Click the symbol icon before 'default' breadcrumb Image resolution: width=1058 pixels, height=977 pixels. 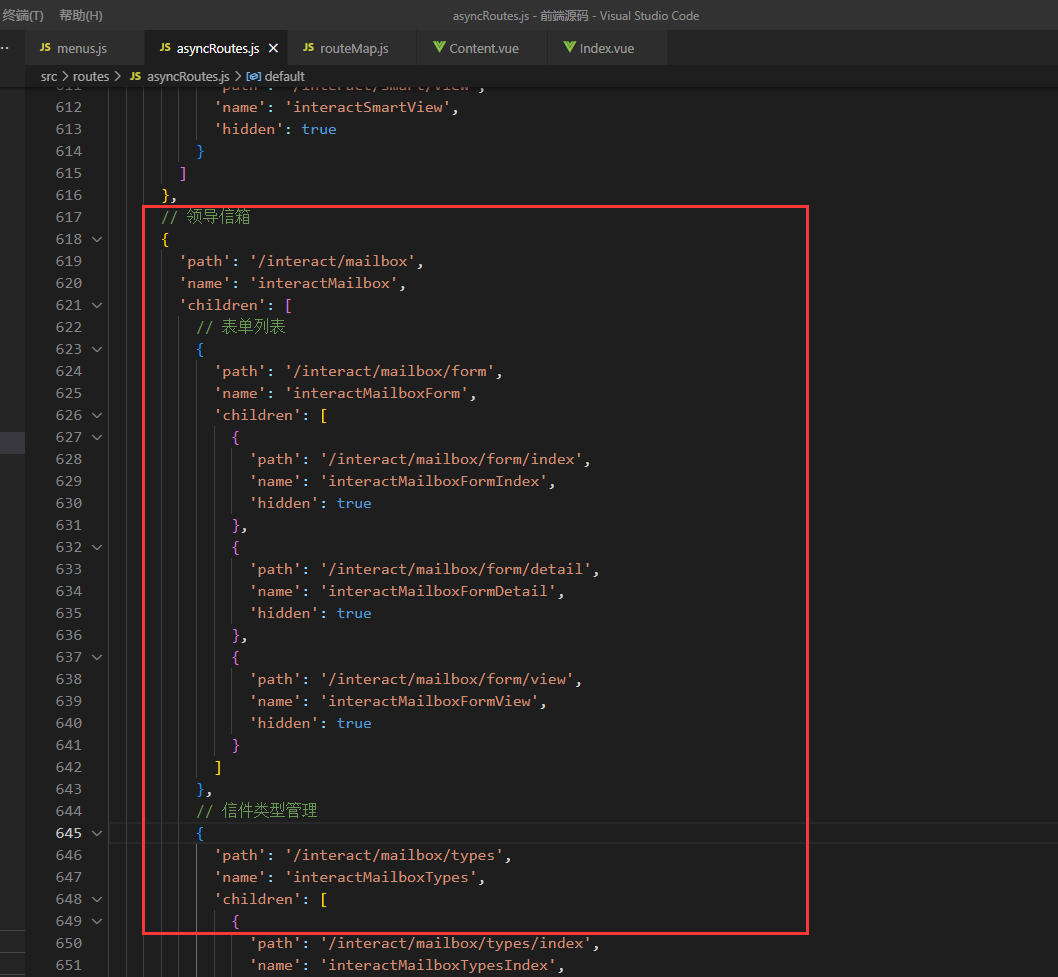(x=253, y=76)
